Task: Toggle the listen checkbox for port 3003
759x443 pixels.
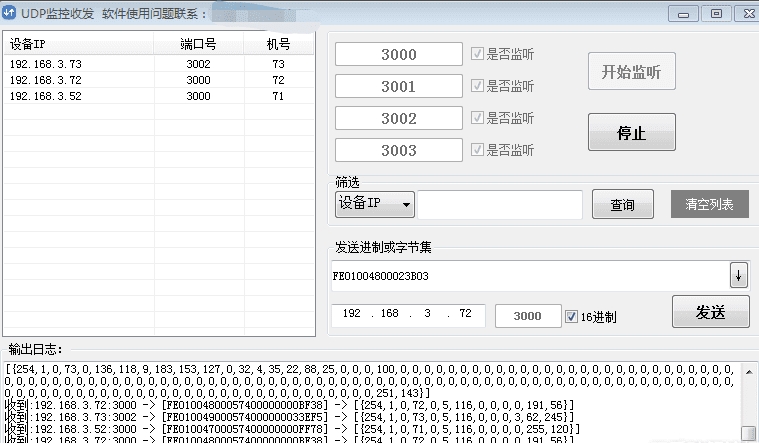Action: tap(477, 150)
